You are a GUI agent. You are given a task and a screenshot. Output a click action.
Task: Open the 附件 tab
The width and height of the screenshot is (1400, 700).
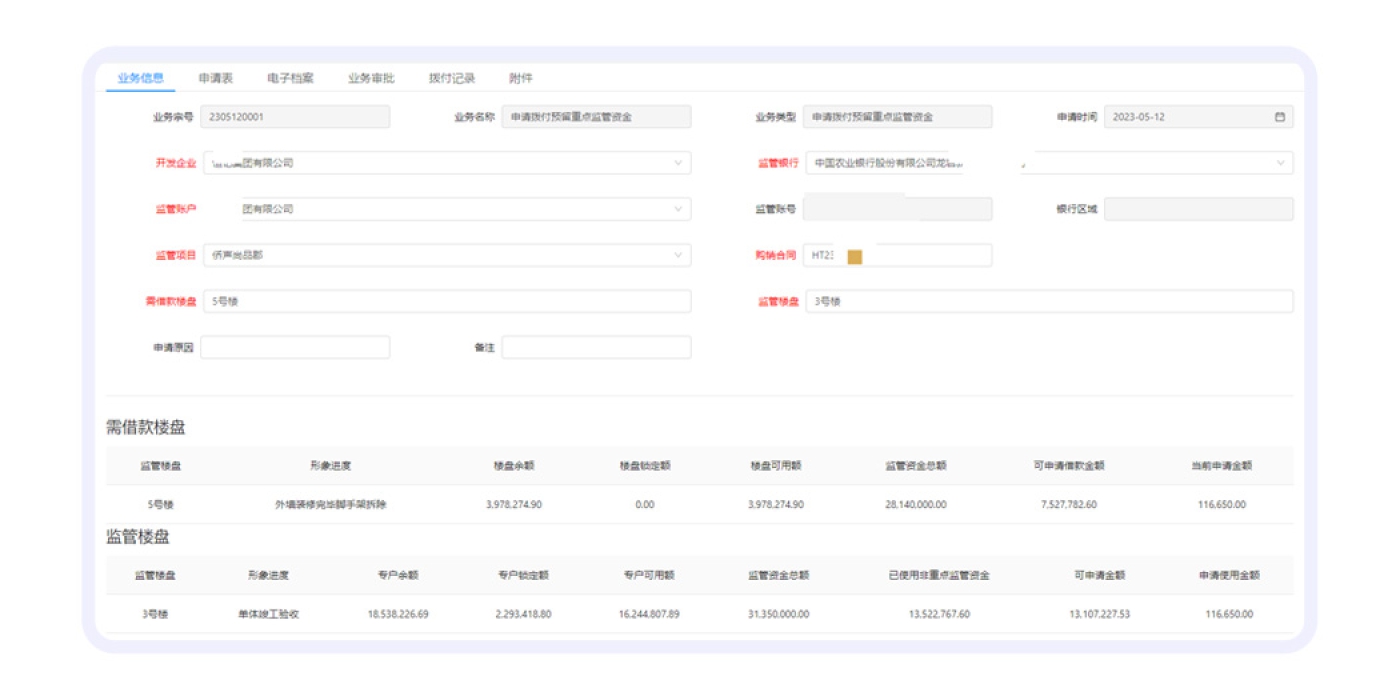521,78
